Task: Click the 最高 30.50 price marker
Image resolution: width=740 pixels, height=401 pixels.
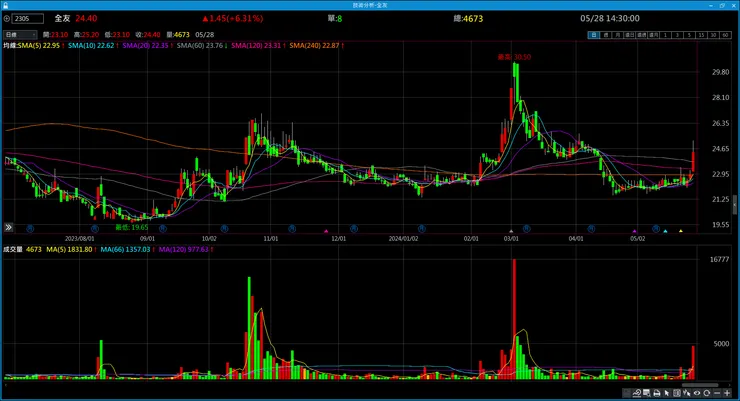Action: click(514, 57)
